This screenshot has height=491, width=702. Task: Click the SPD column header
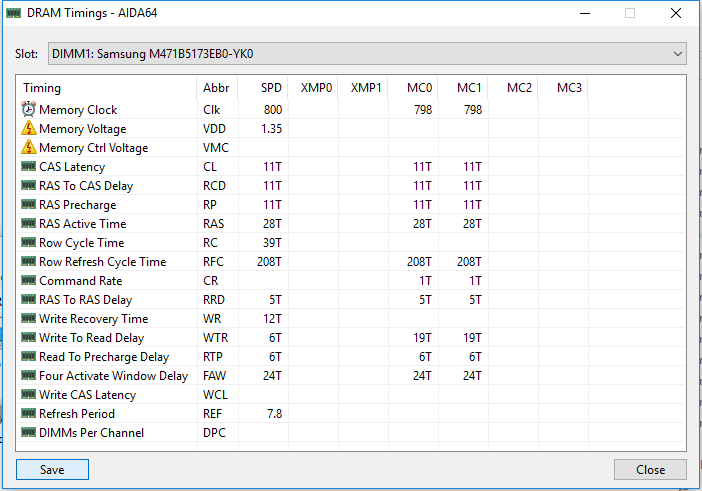[270, 88]
